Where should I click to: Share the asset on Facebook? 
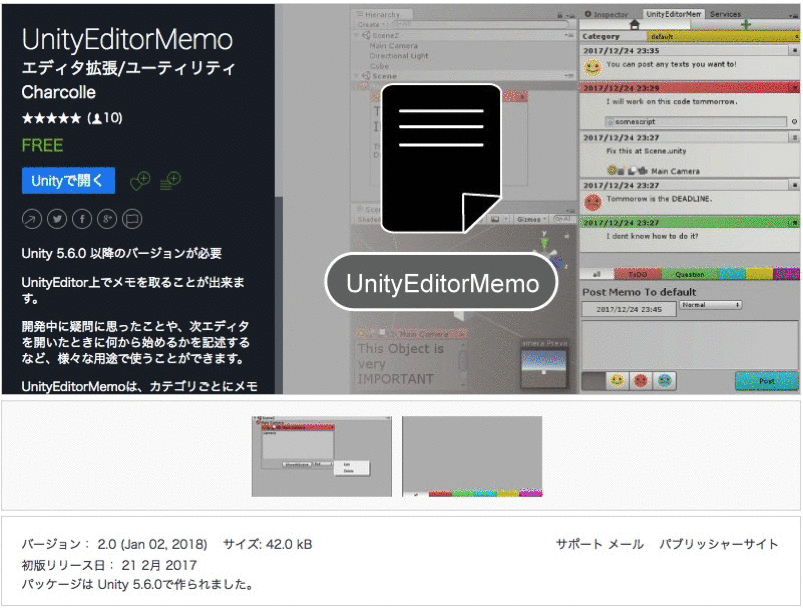click(x=82, y=219)
